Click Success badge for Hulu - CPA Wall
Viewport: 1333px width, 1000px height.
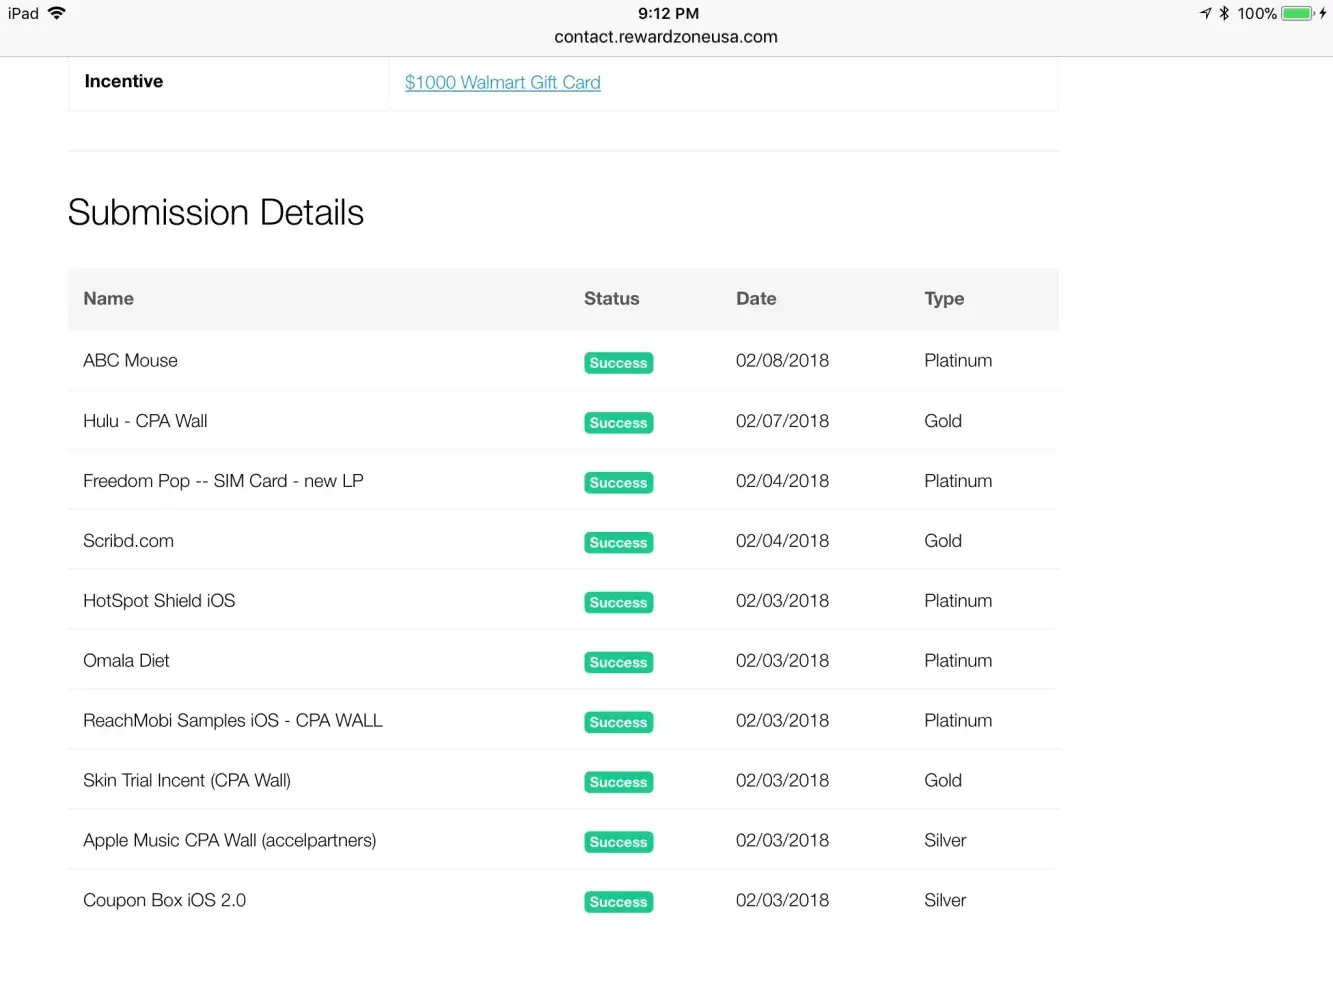(618, 423)
